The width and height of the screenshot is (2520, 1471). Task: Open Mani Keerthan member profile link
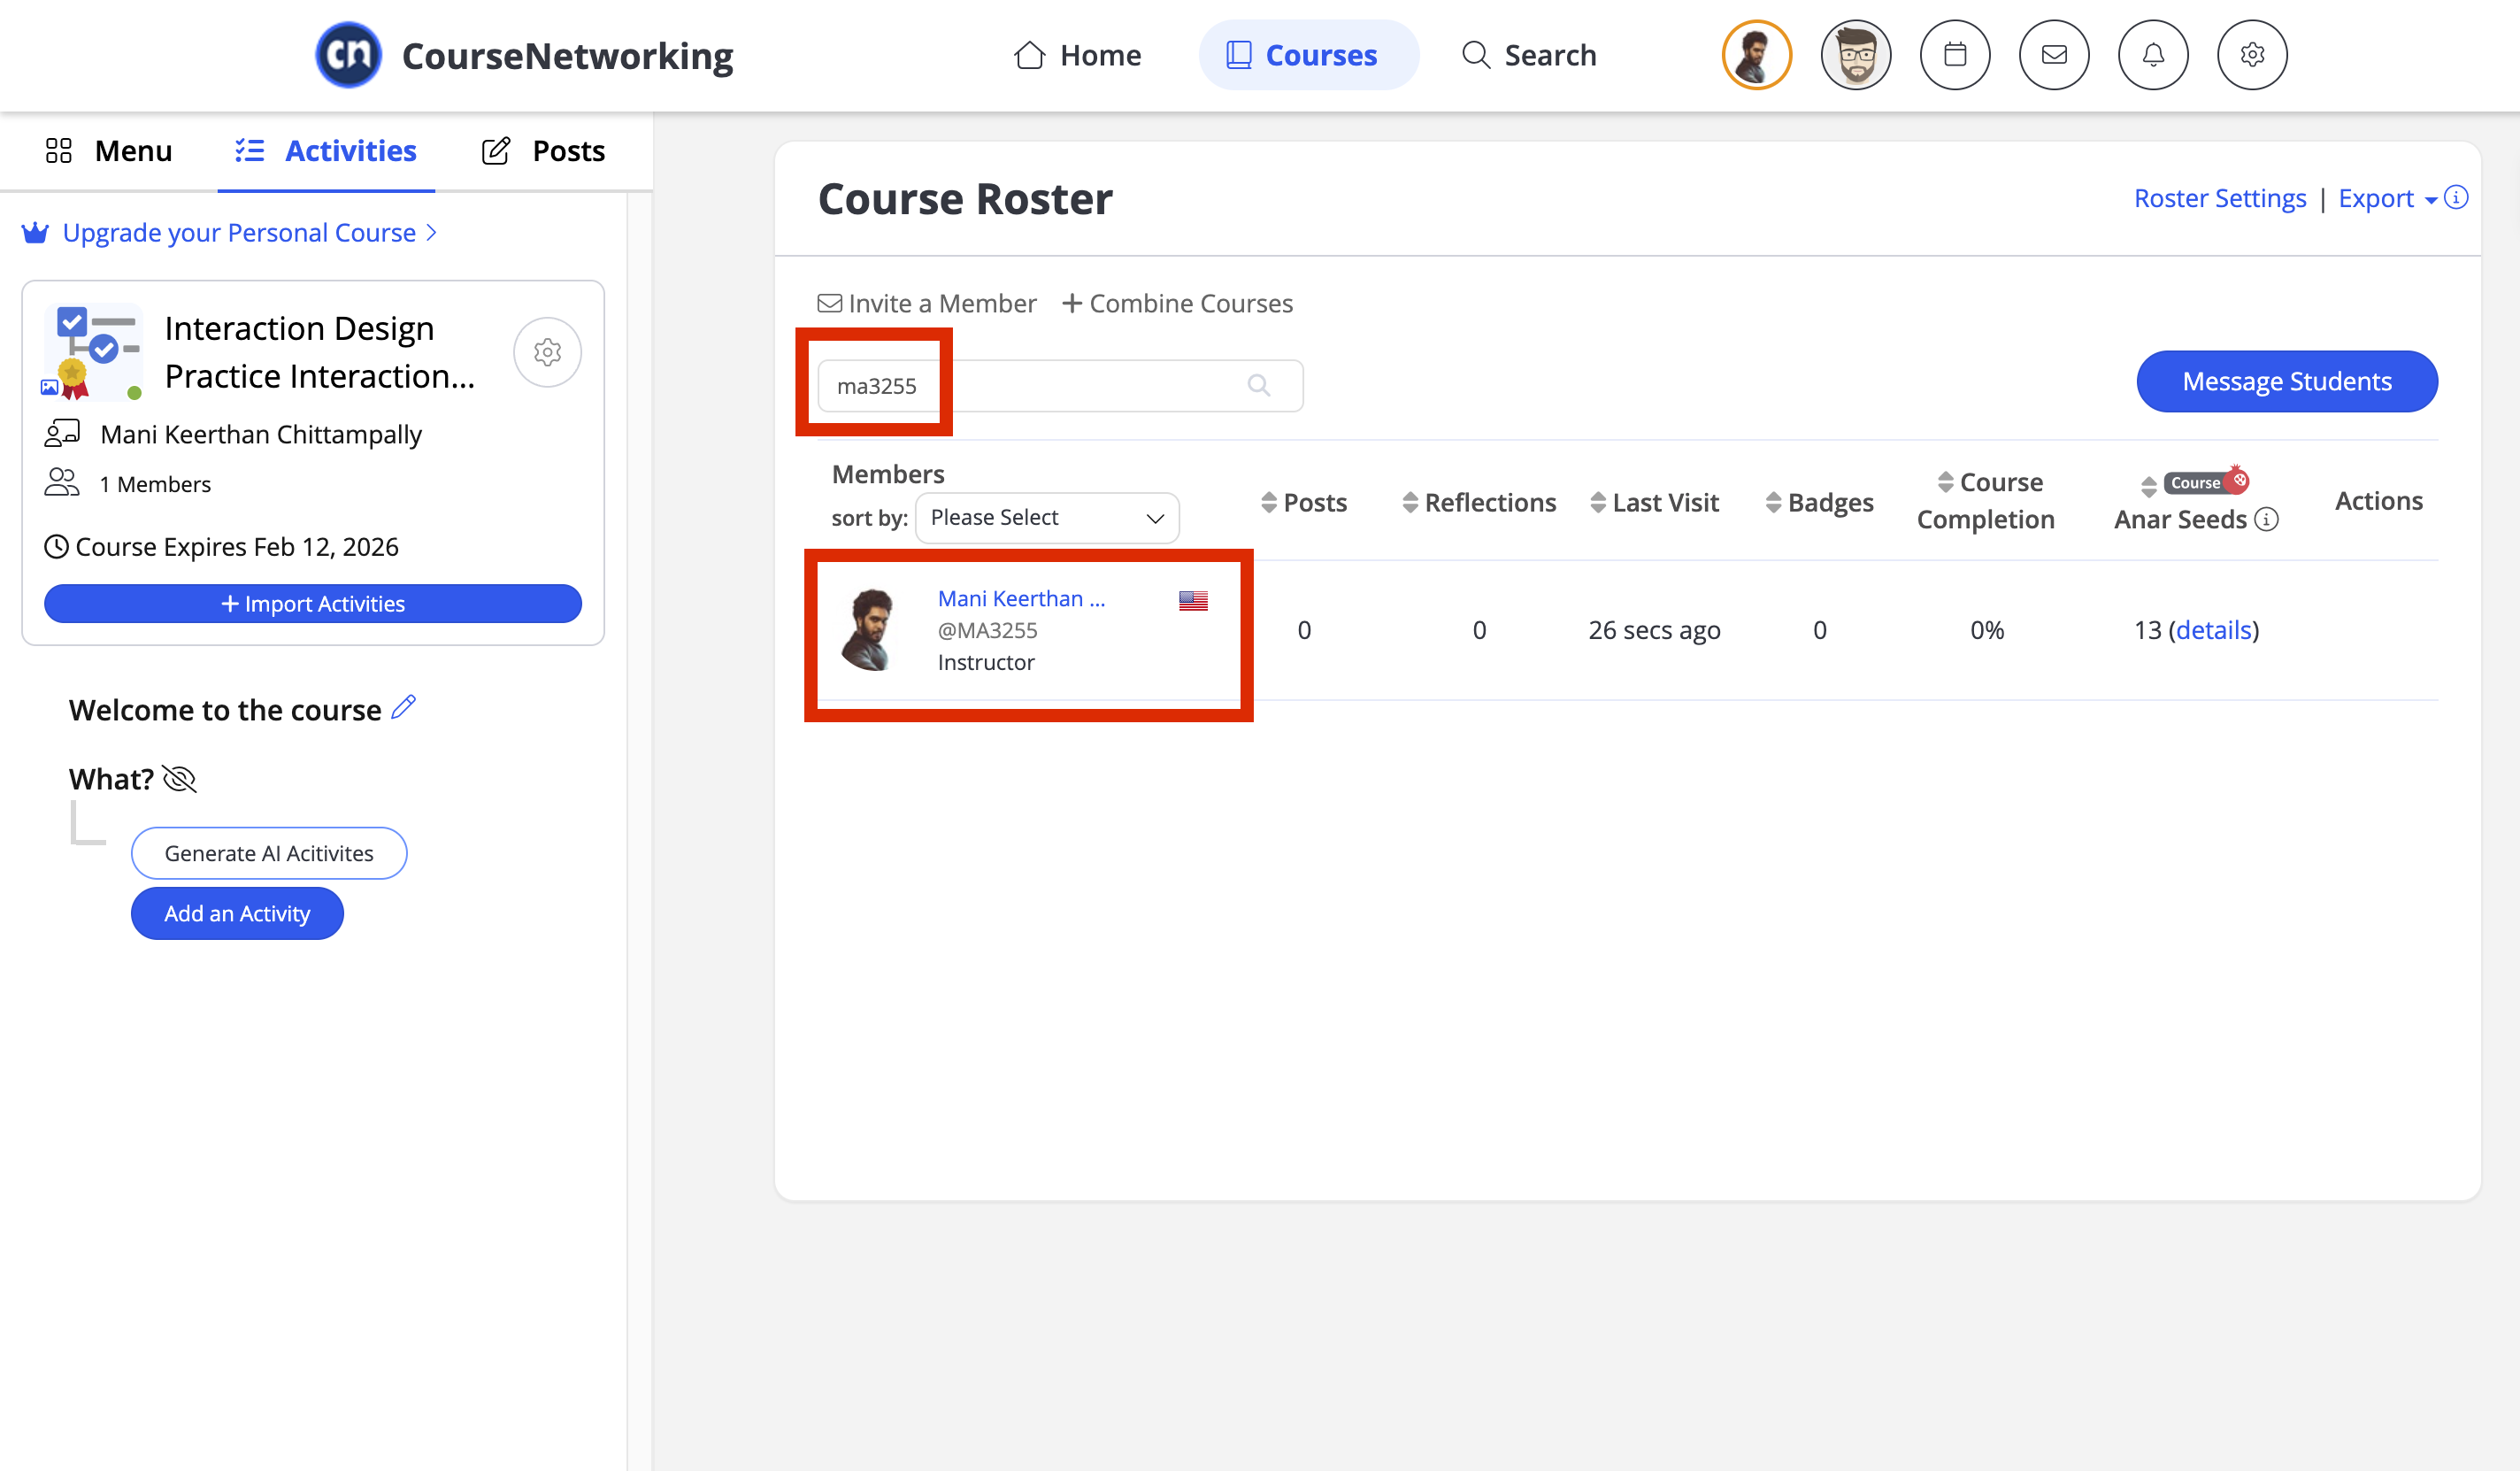tap(1021, 598)
